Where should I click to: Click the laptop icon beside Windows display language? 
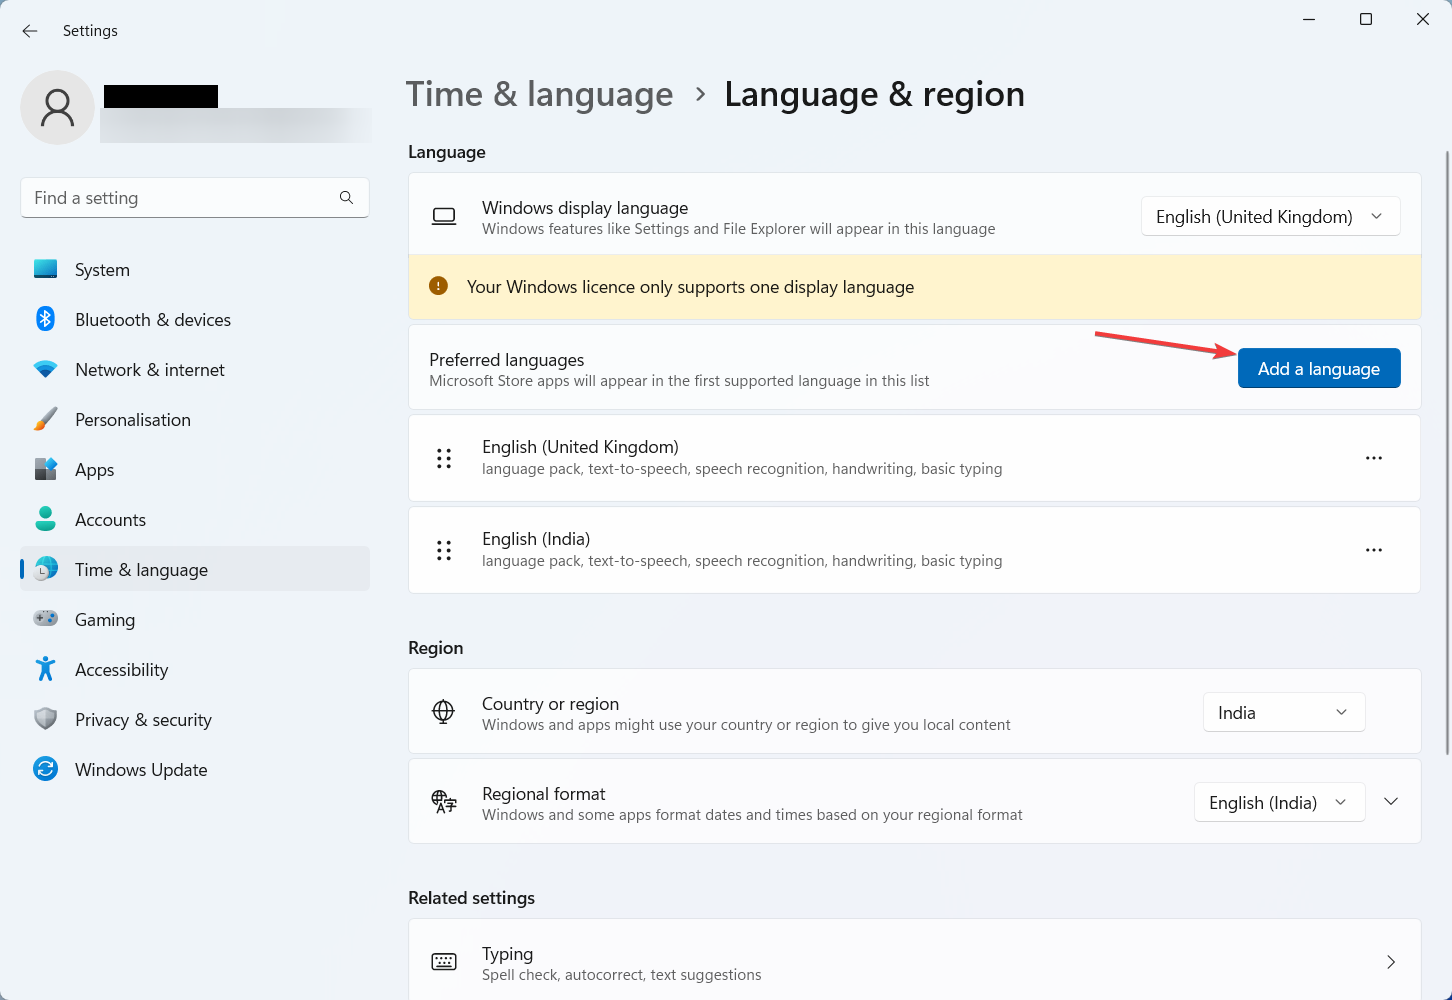(x=444, y=216)
